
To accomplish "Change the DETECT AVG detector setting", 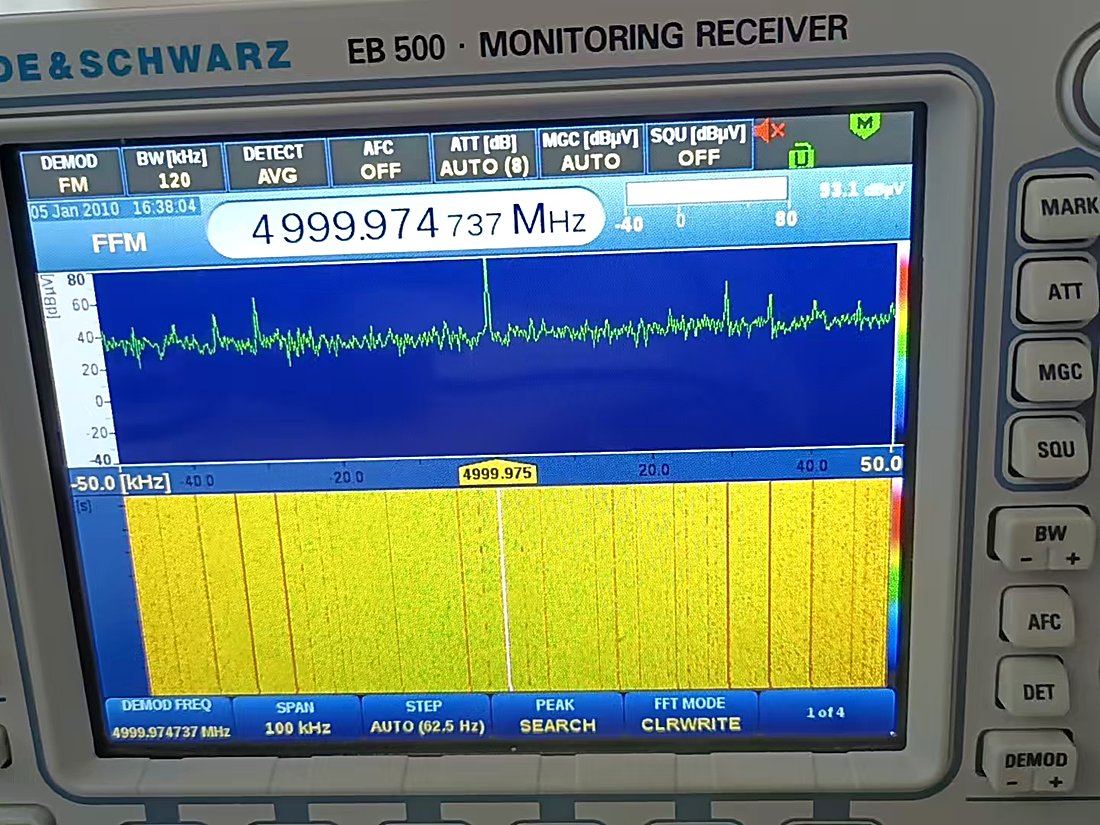I will (275, 164).
